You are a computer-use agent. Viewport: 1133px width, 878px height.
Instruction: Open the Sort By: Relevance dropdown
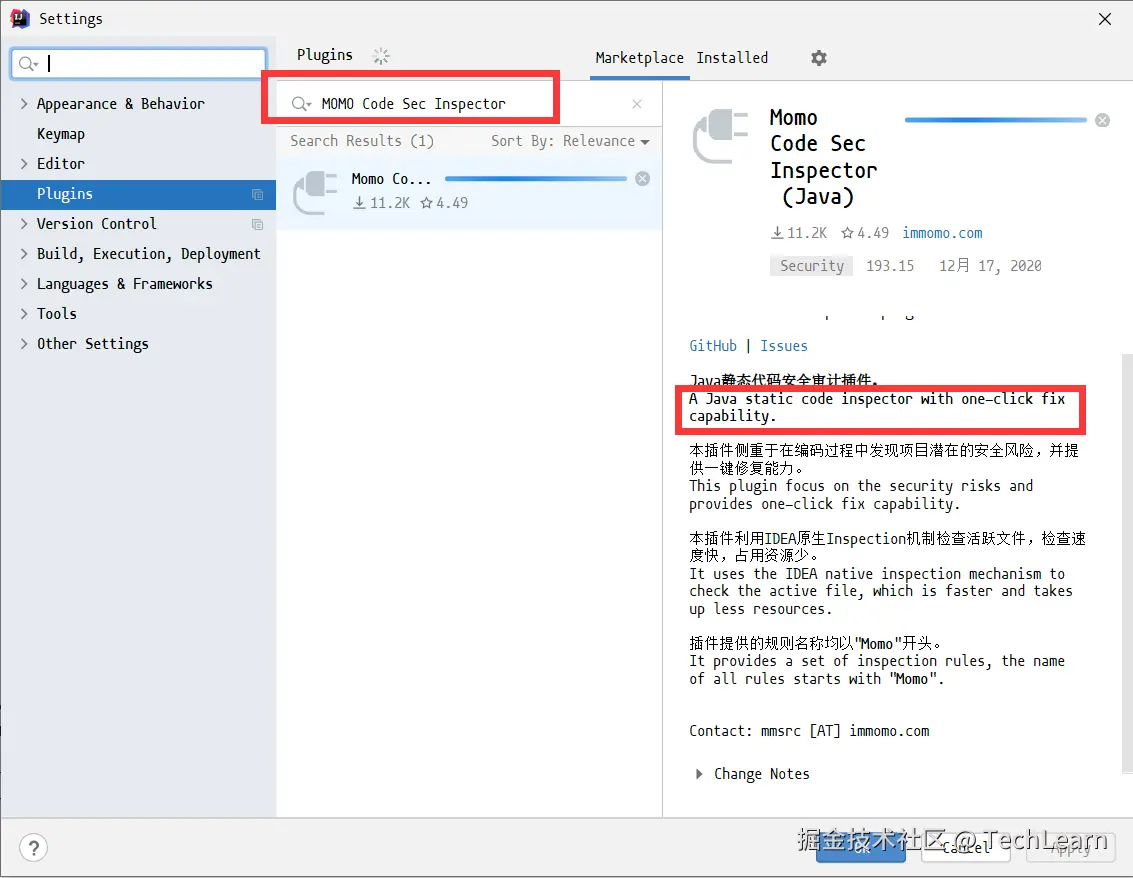click(570, 141)
